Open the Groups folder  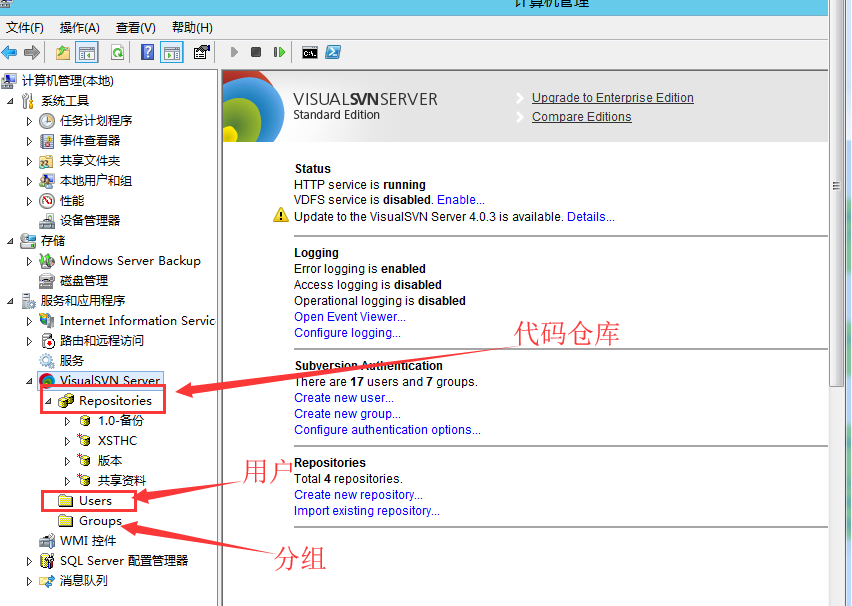pos(101,521)
